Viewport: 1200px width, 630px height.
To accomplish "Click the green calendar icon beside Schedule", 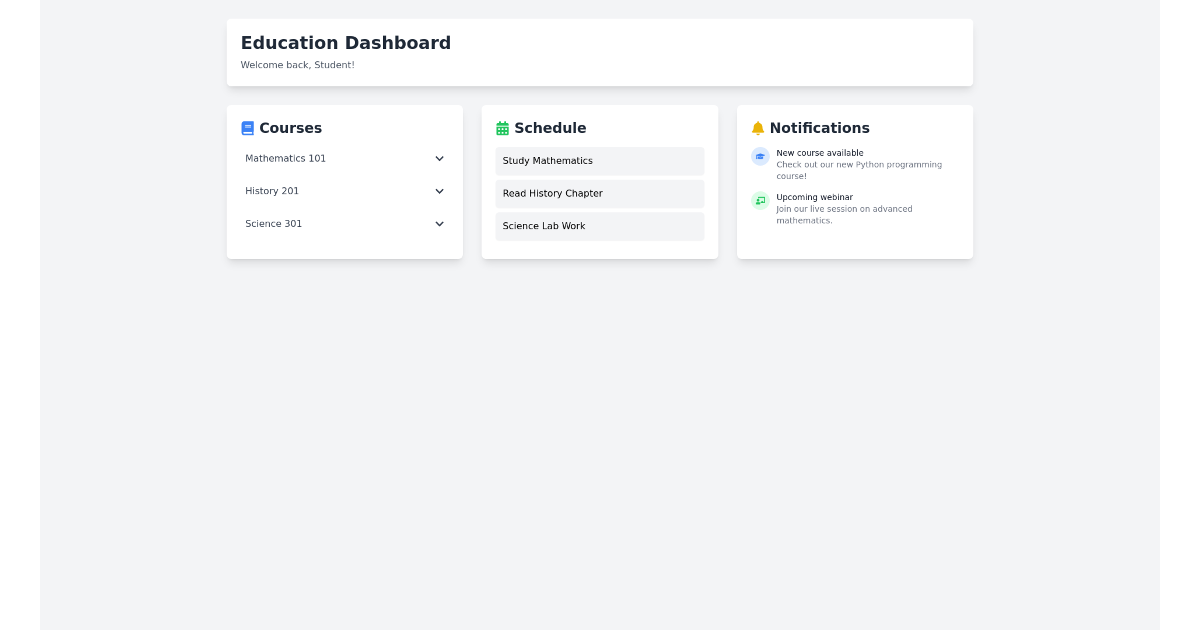I will [x=502, y=128].
